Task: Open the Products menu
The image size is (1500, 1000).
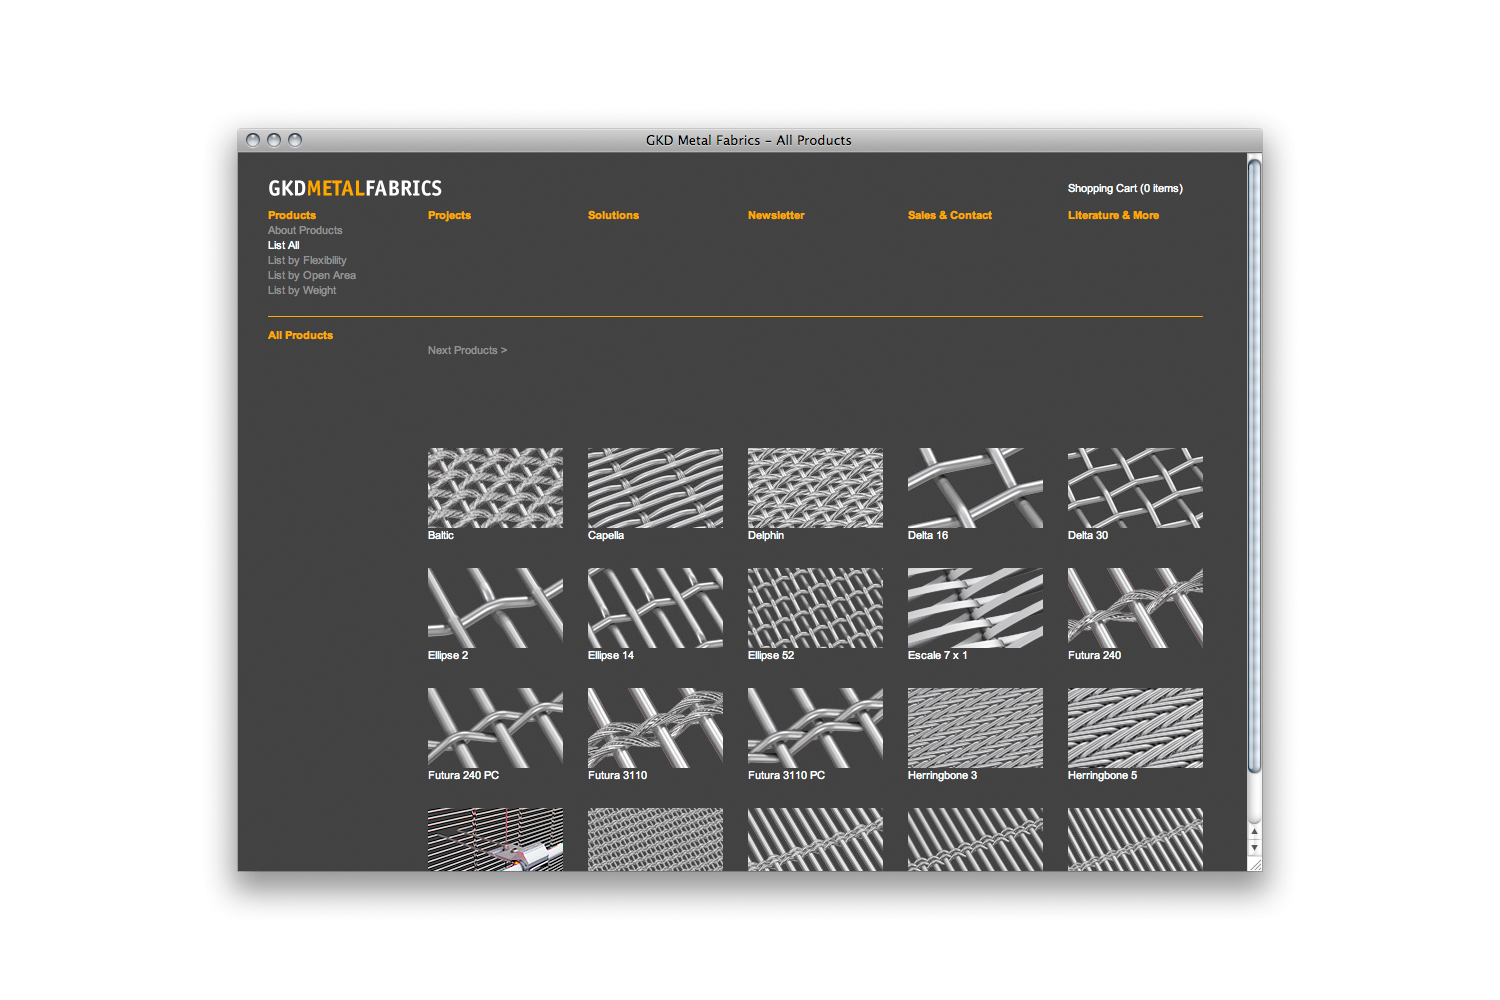Action: point(292,215)
